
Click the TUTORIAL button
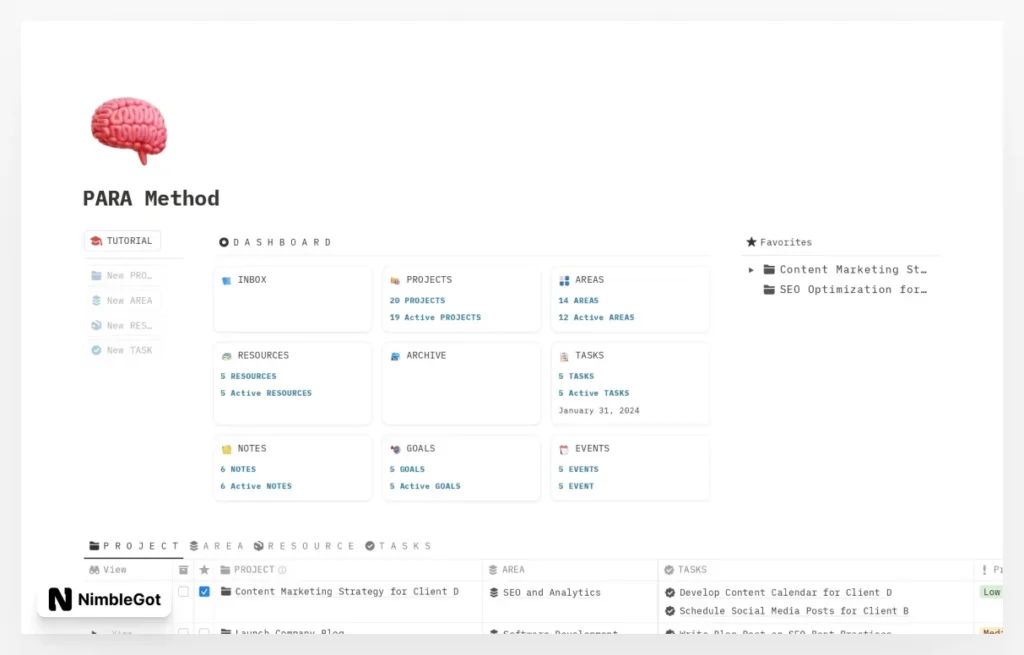122,241
